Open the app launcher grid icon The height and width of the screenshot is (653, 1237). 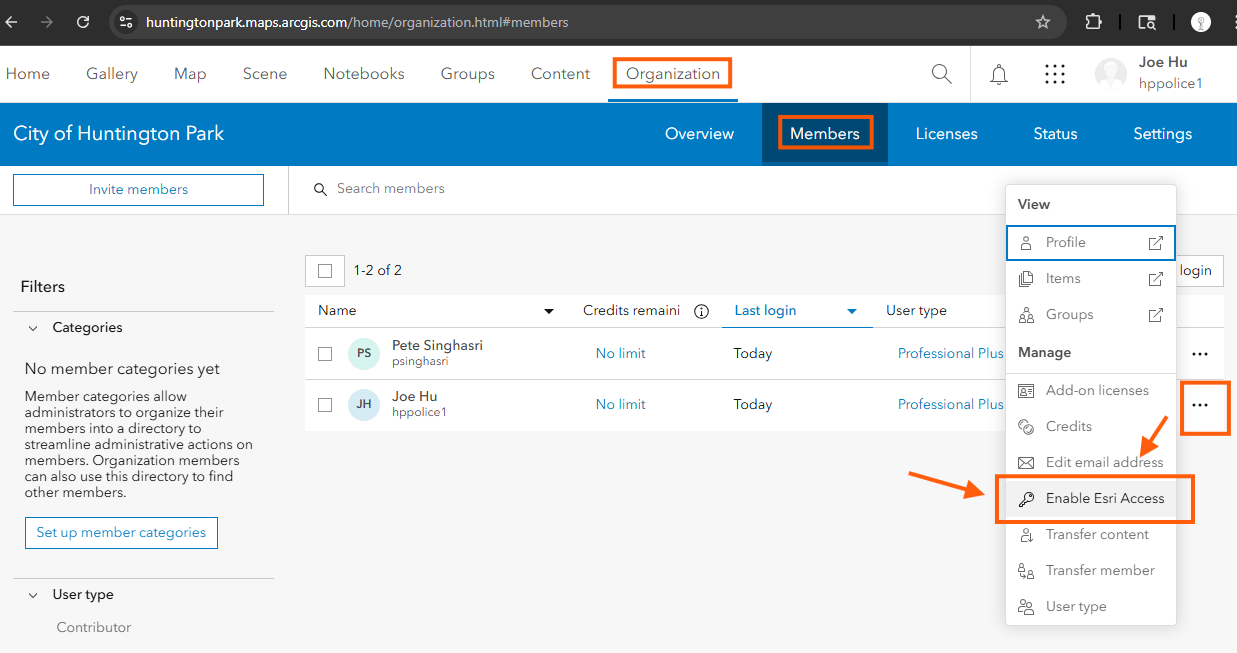point(1053,74)
